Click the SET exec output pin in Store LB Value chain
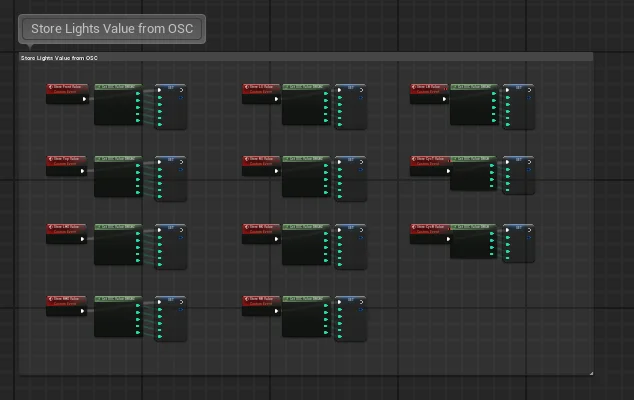634x400 pixels. pyautogui.click(x=529, y=90)
